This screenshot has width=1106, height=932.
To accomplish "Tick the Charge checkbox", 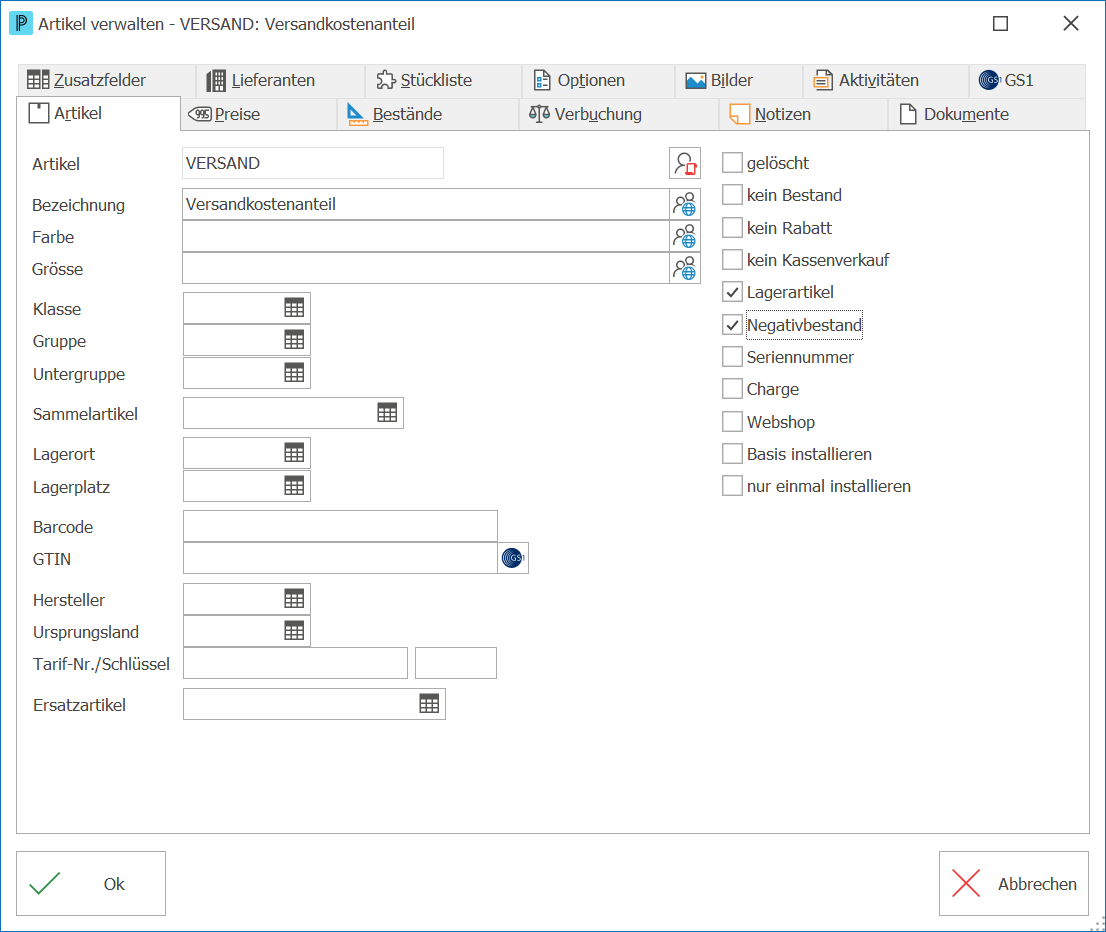I will click(x=732, y=389).
